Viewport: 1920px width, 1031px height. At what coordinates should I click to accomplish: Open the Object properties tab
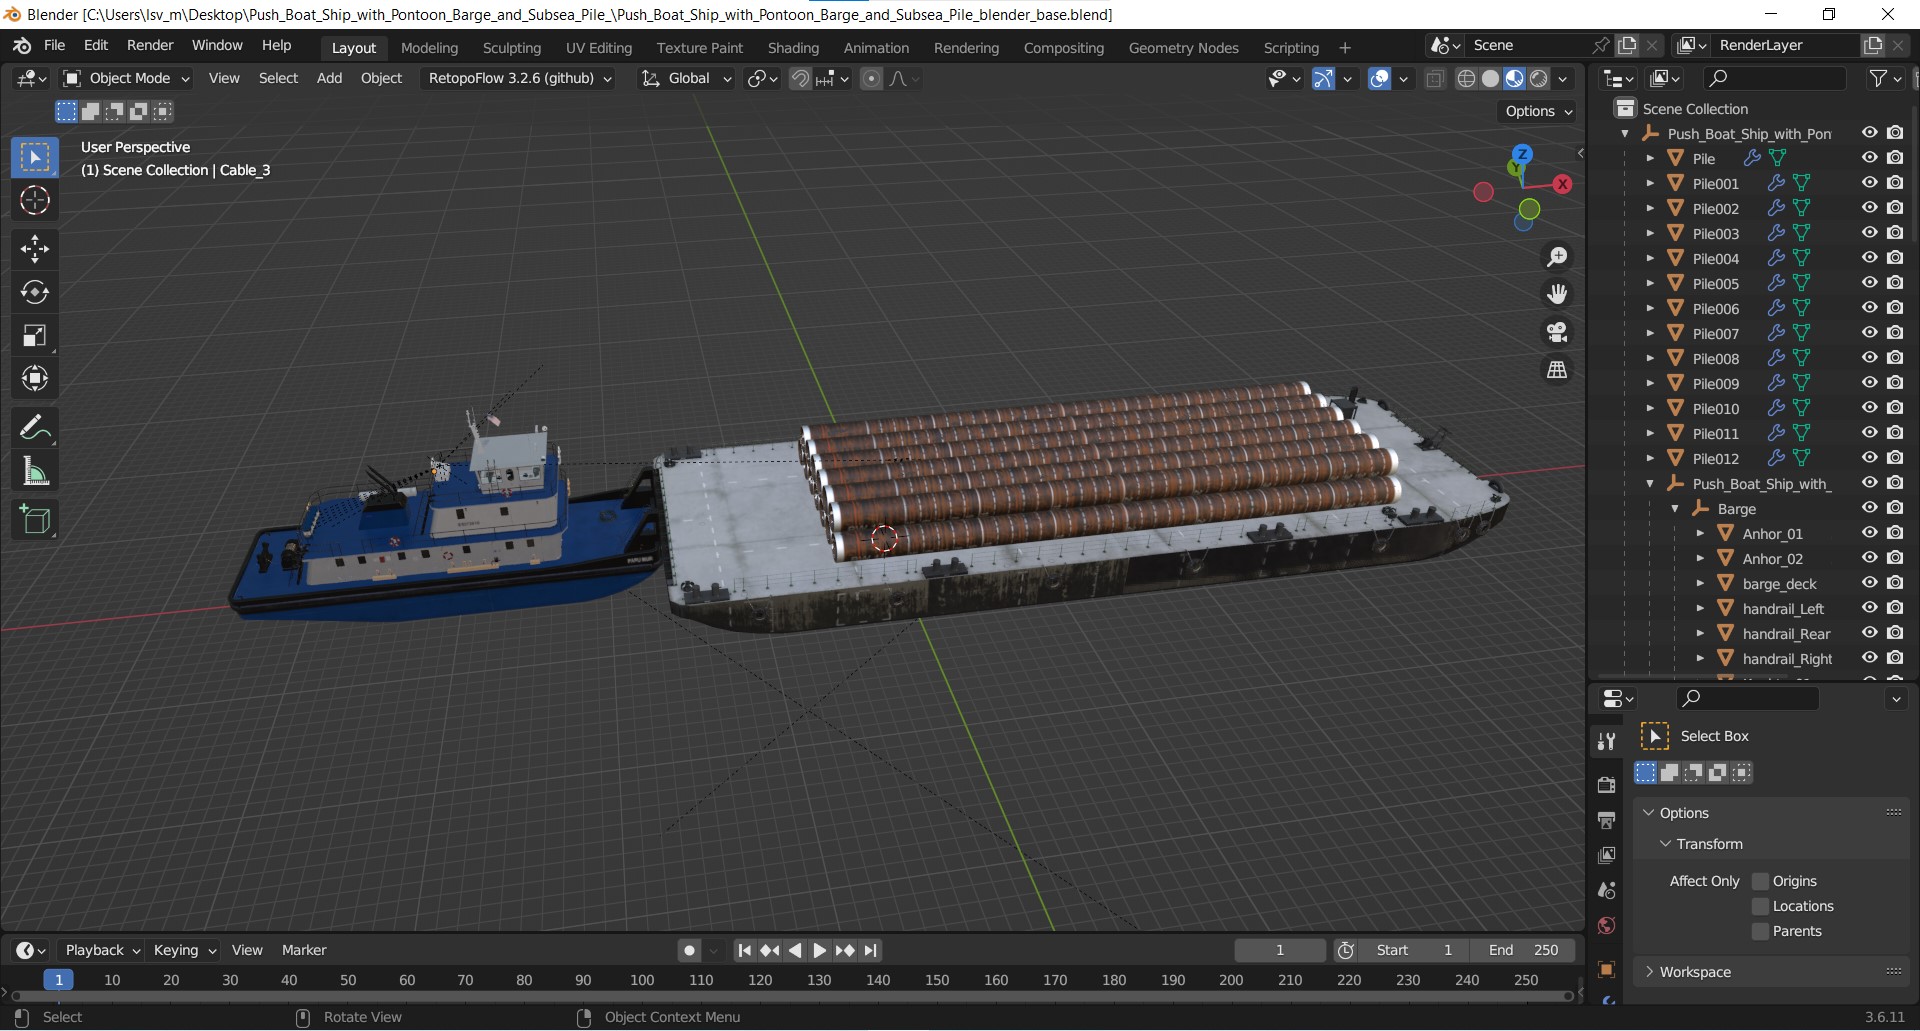tap(1607, 969)
